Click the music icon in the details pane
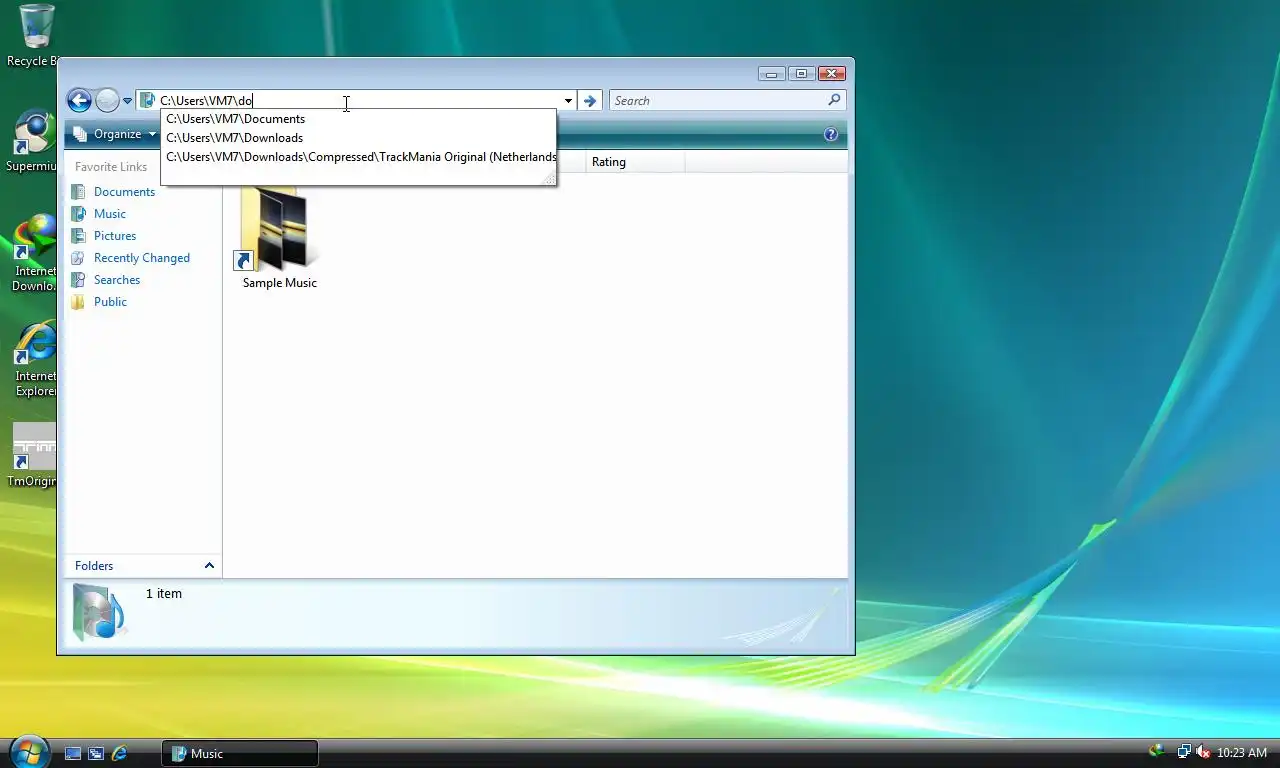The height and width of the screenshot is (768, 1280). point(99,613)
